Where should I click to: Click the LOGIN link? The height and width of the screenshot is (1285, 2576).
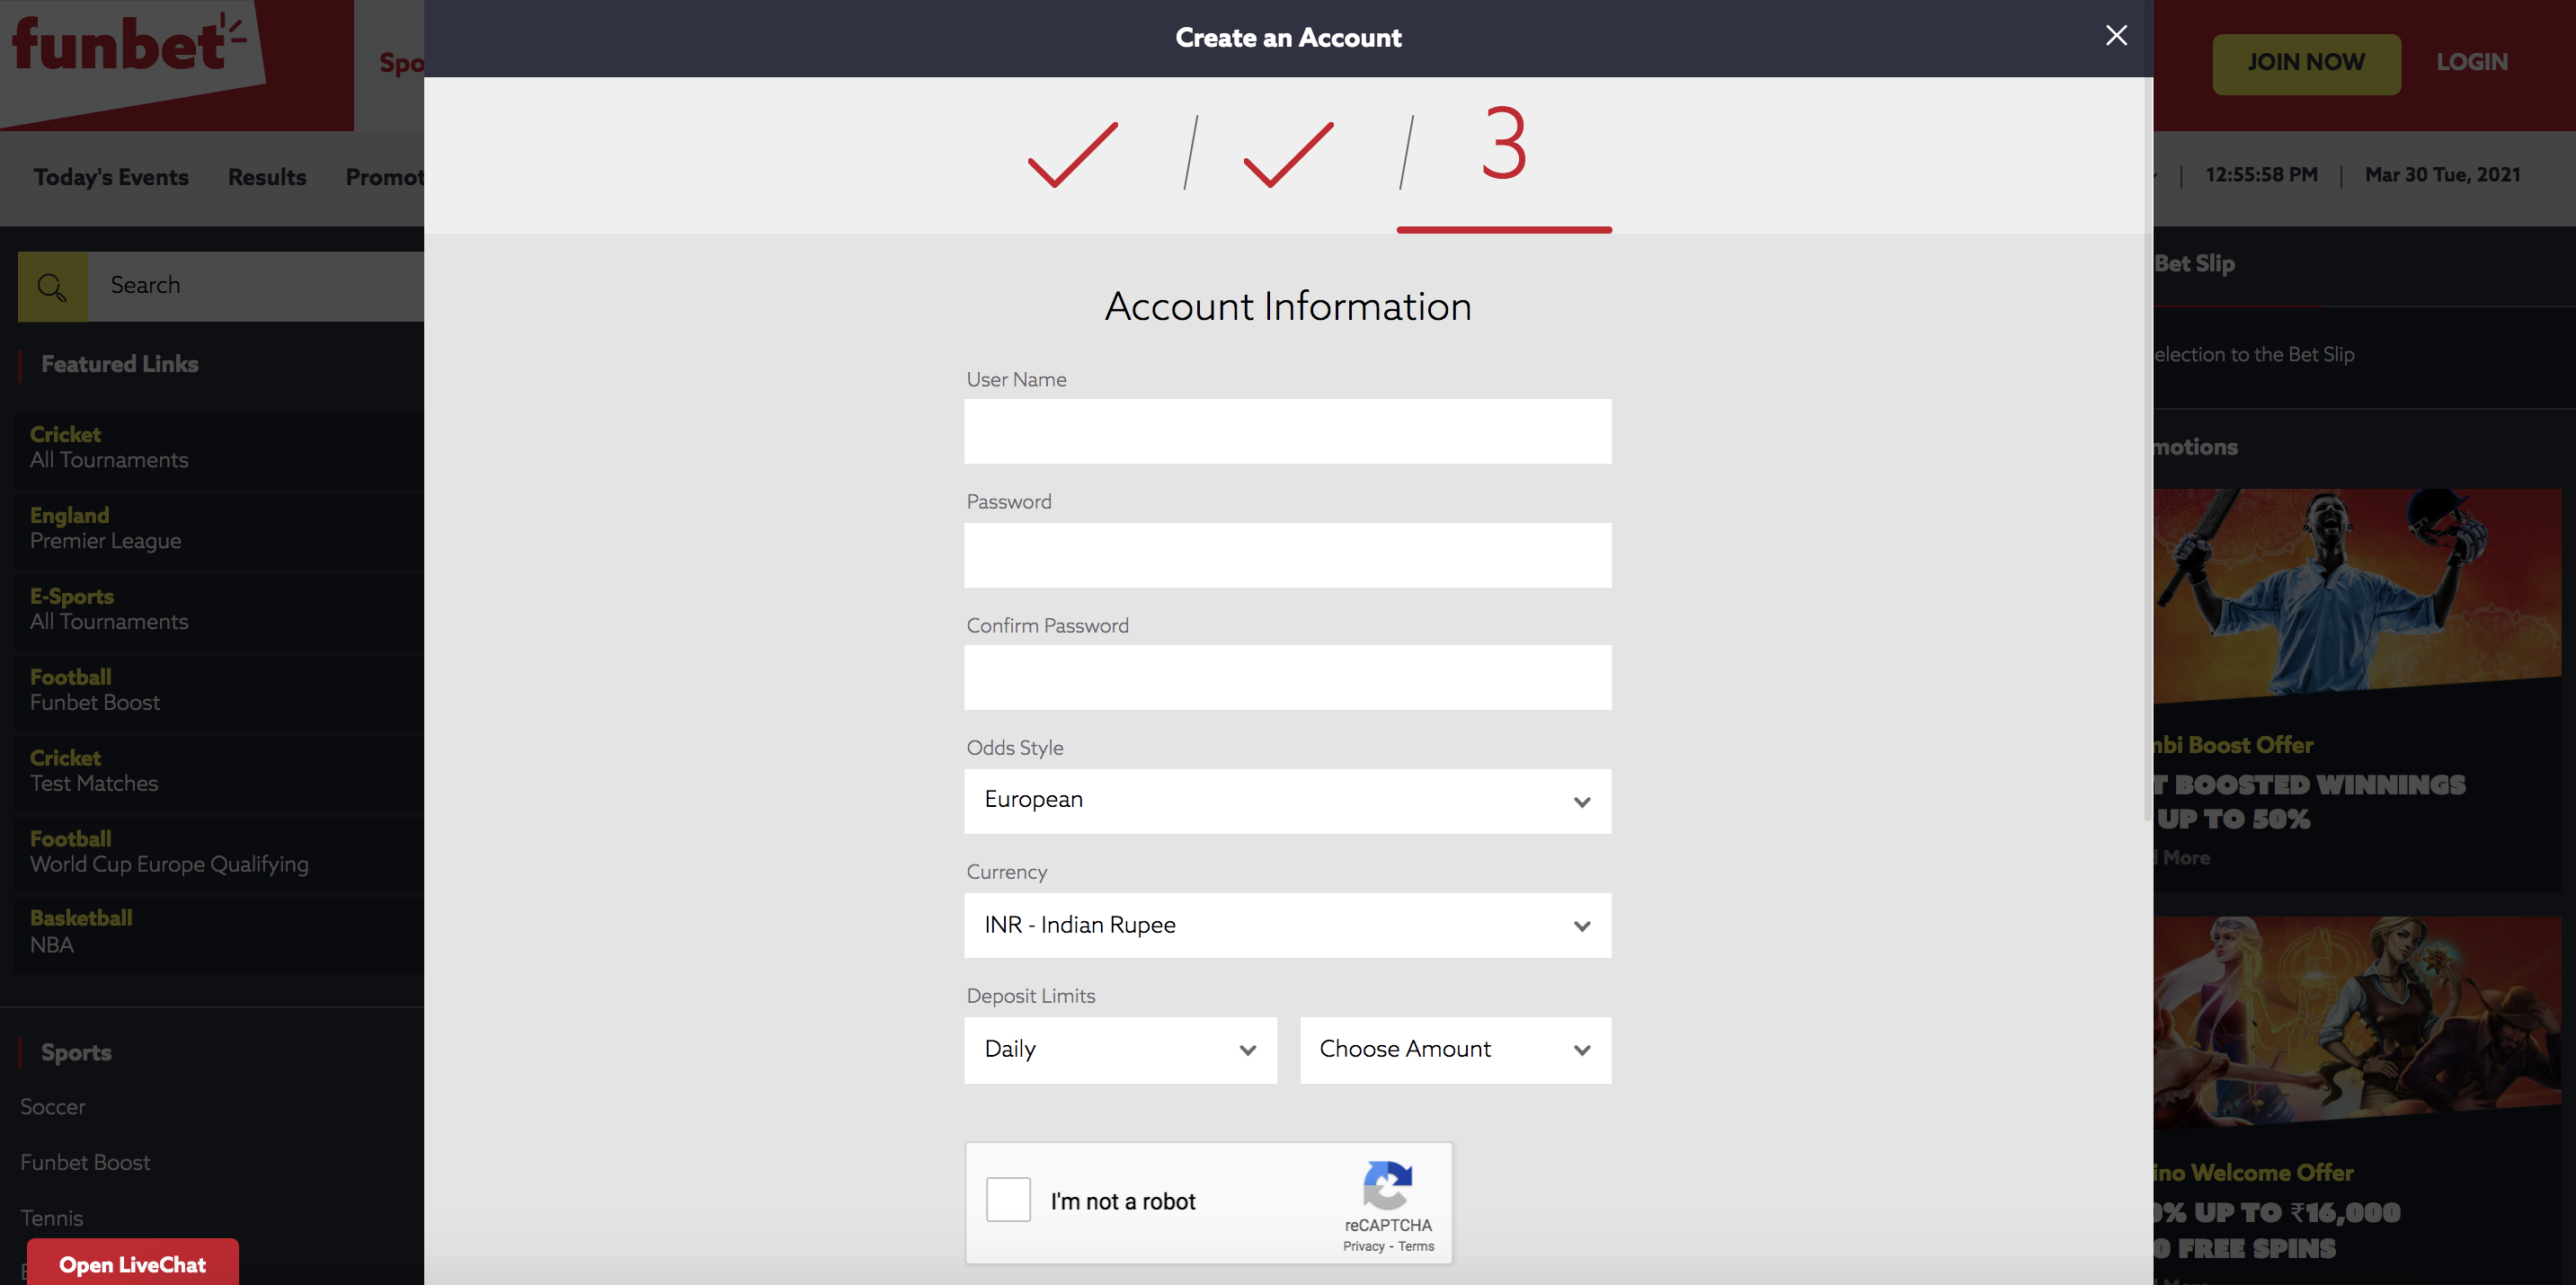click(2472, 62)
